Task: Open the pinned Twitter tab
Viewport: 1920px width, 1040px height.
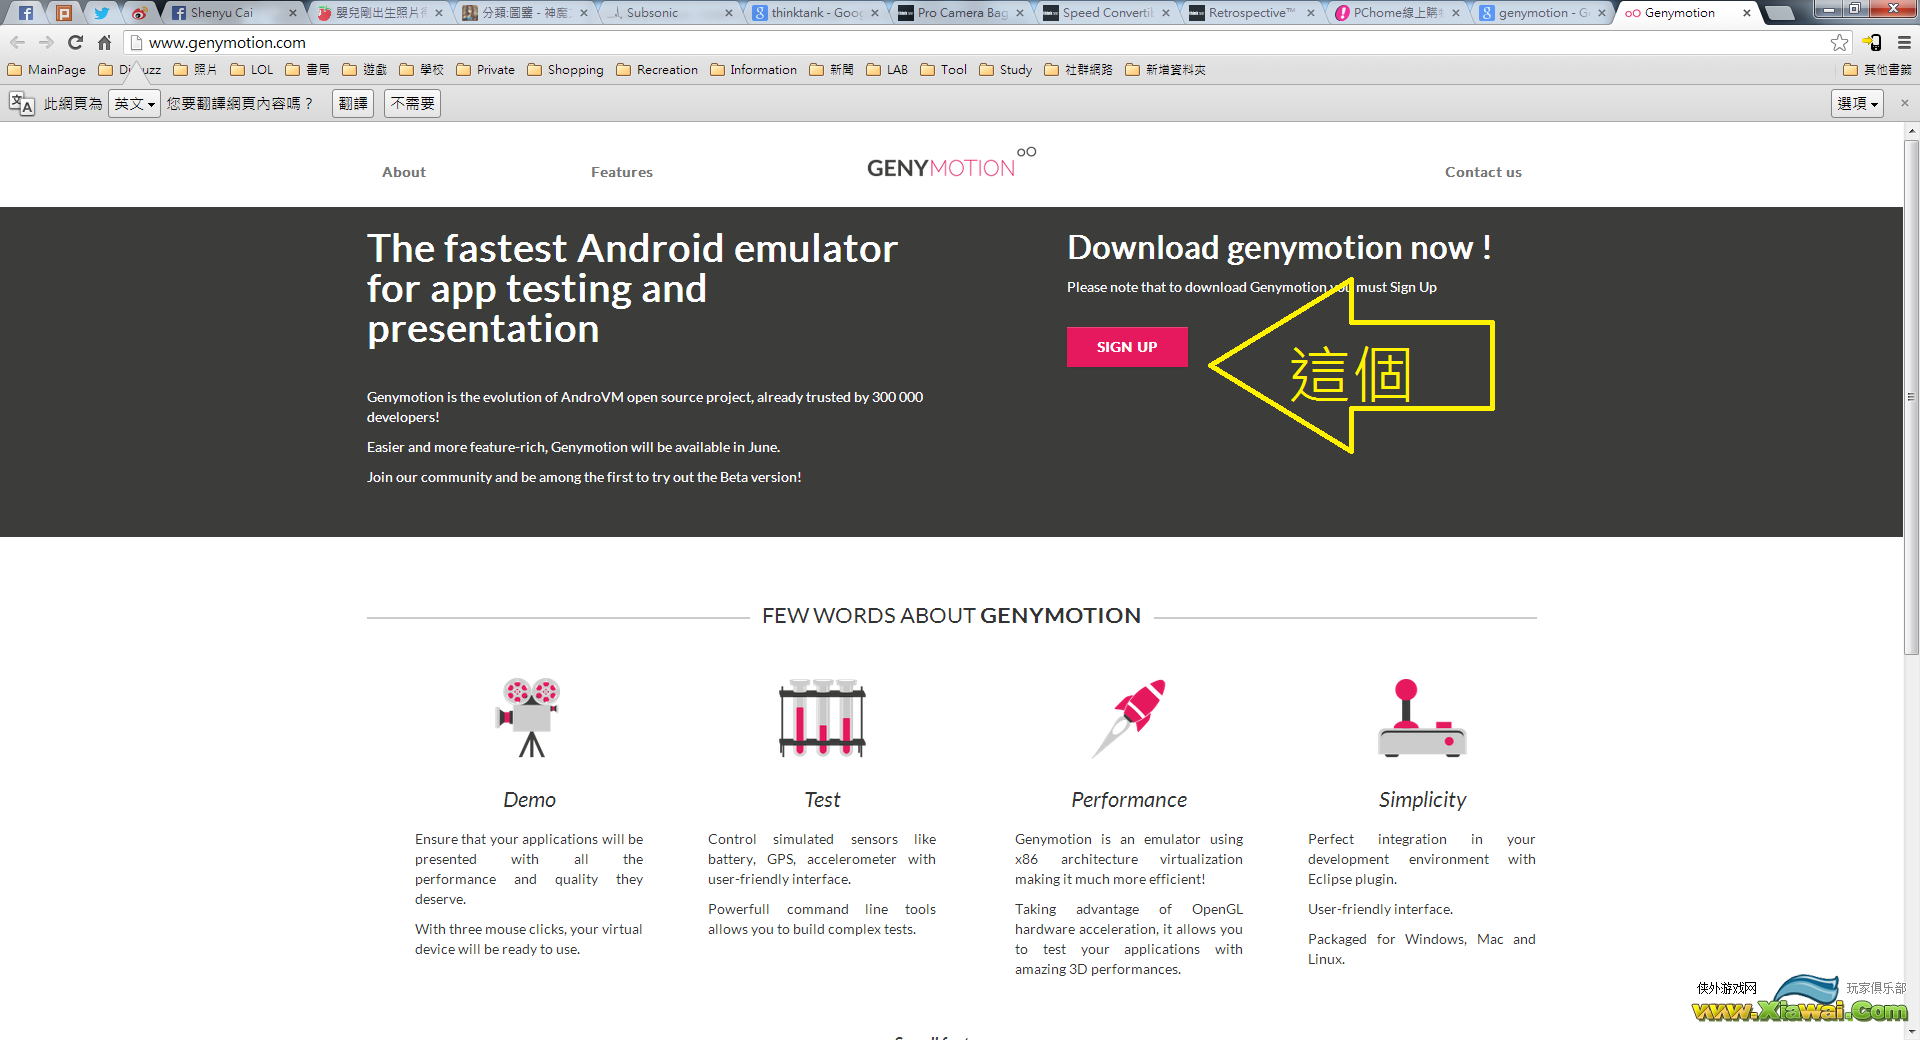Action: click(x=101, y=13)
